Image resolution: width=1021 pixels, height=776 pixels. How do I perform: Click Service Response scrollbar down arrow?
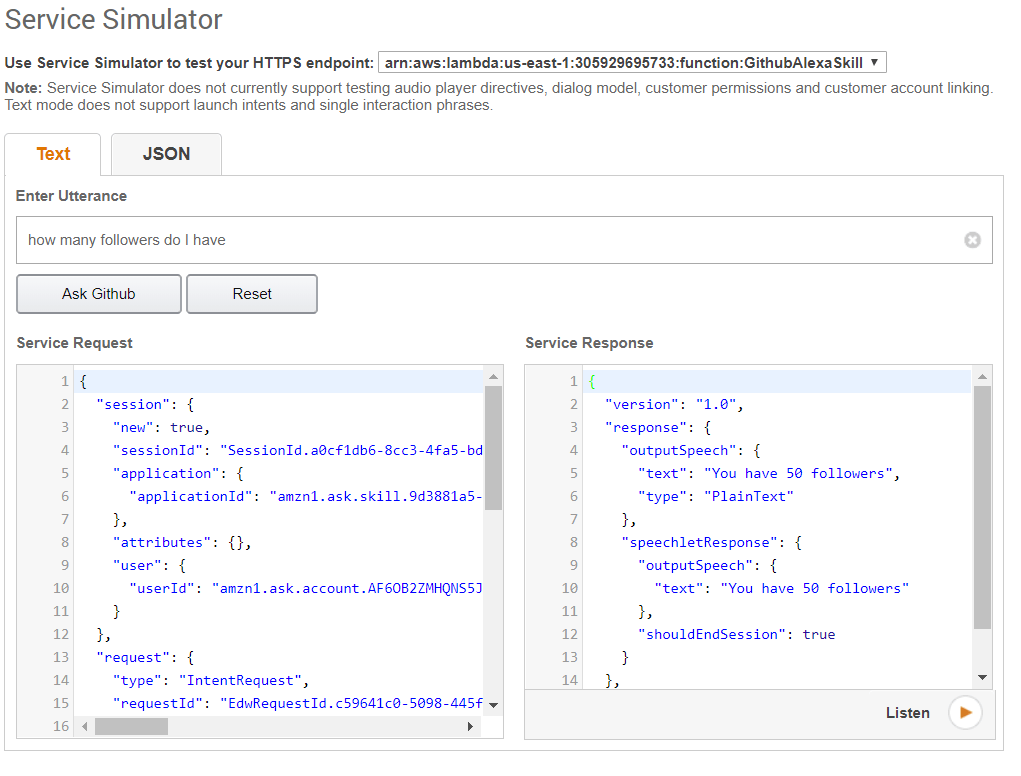[982, 677]
